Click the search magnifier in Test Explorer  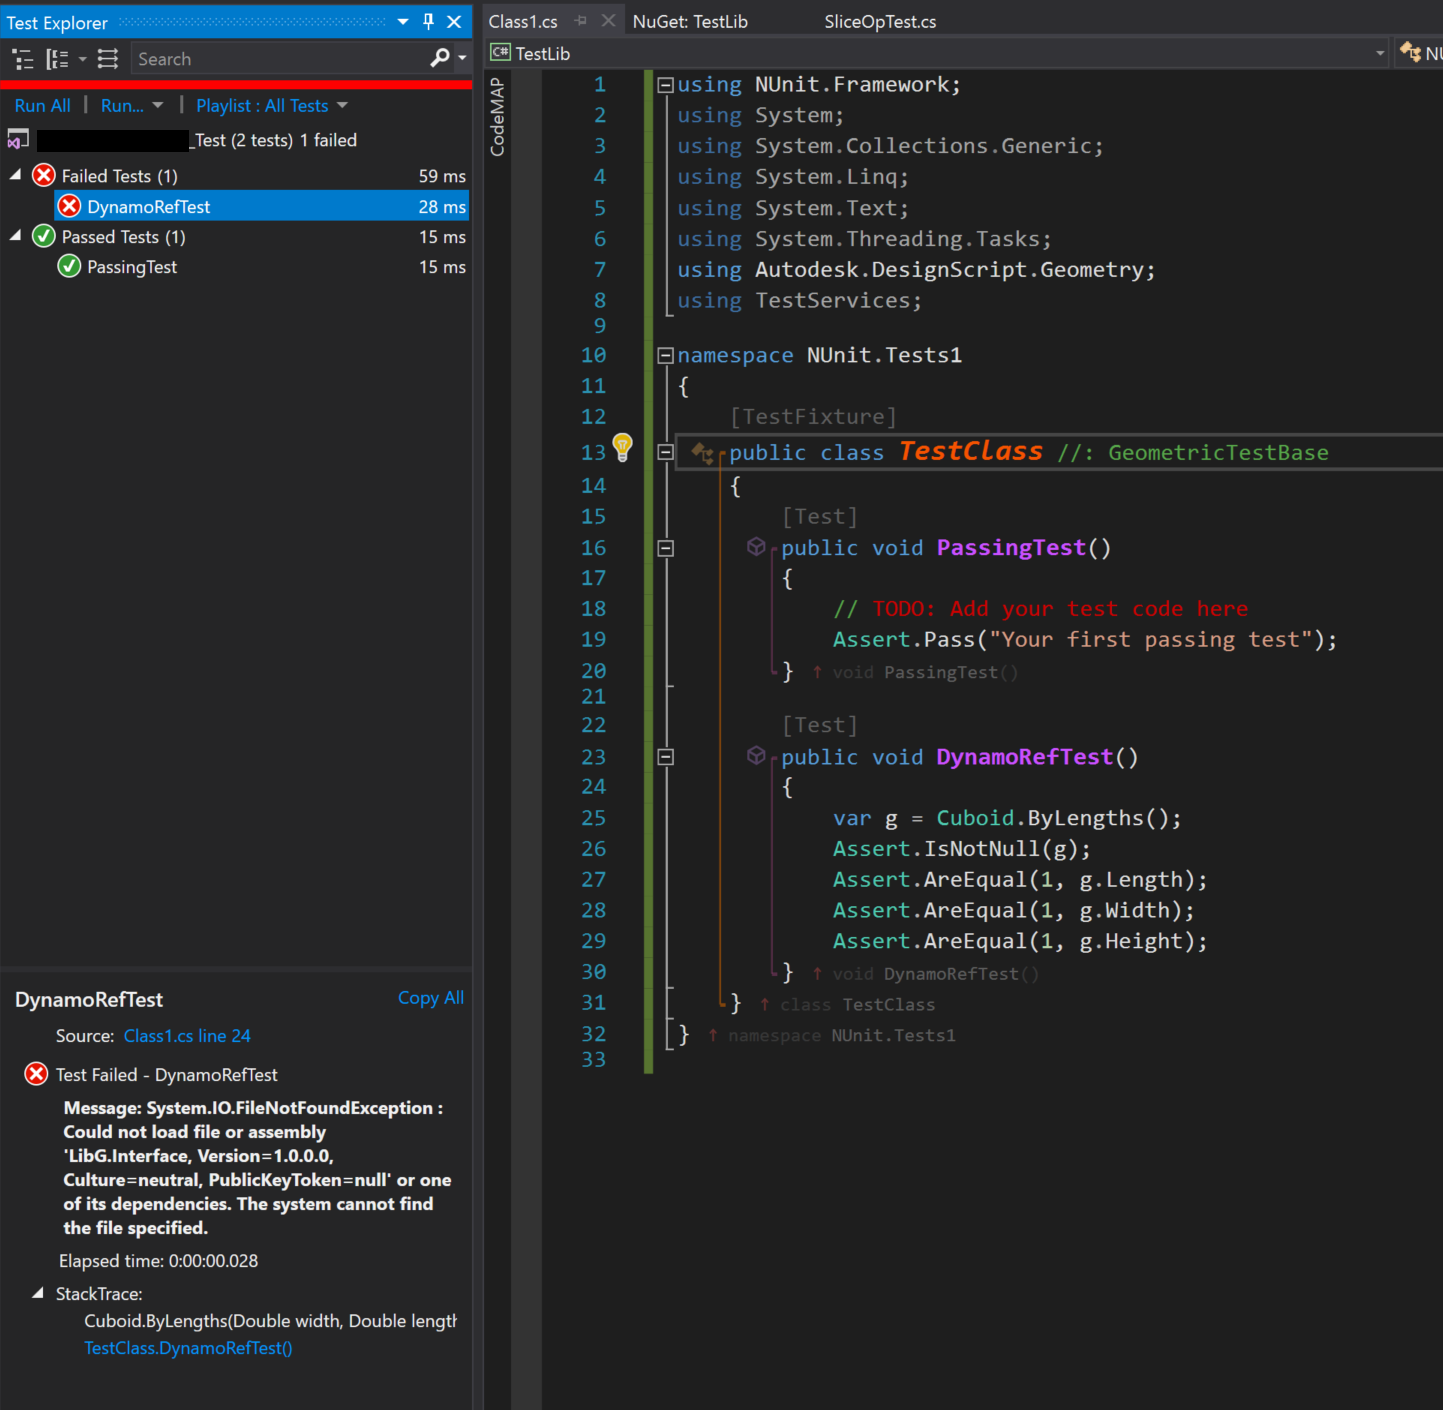click(x=438, y=58)
